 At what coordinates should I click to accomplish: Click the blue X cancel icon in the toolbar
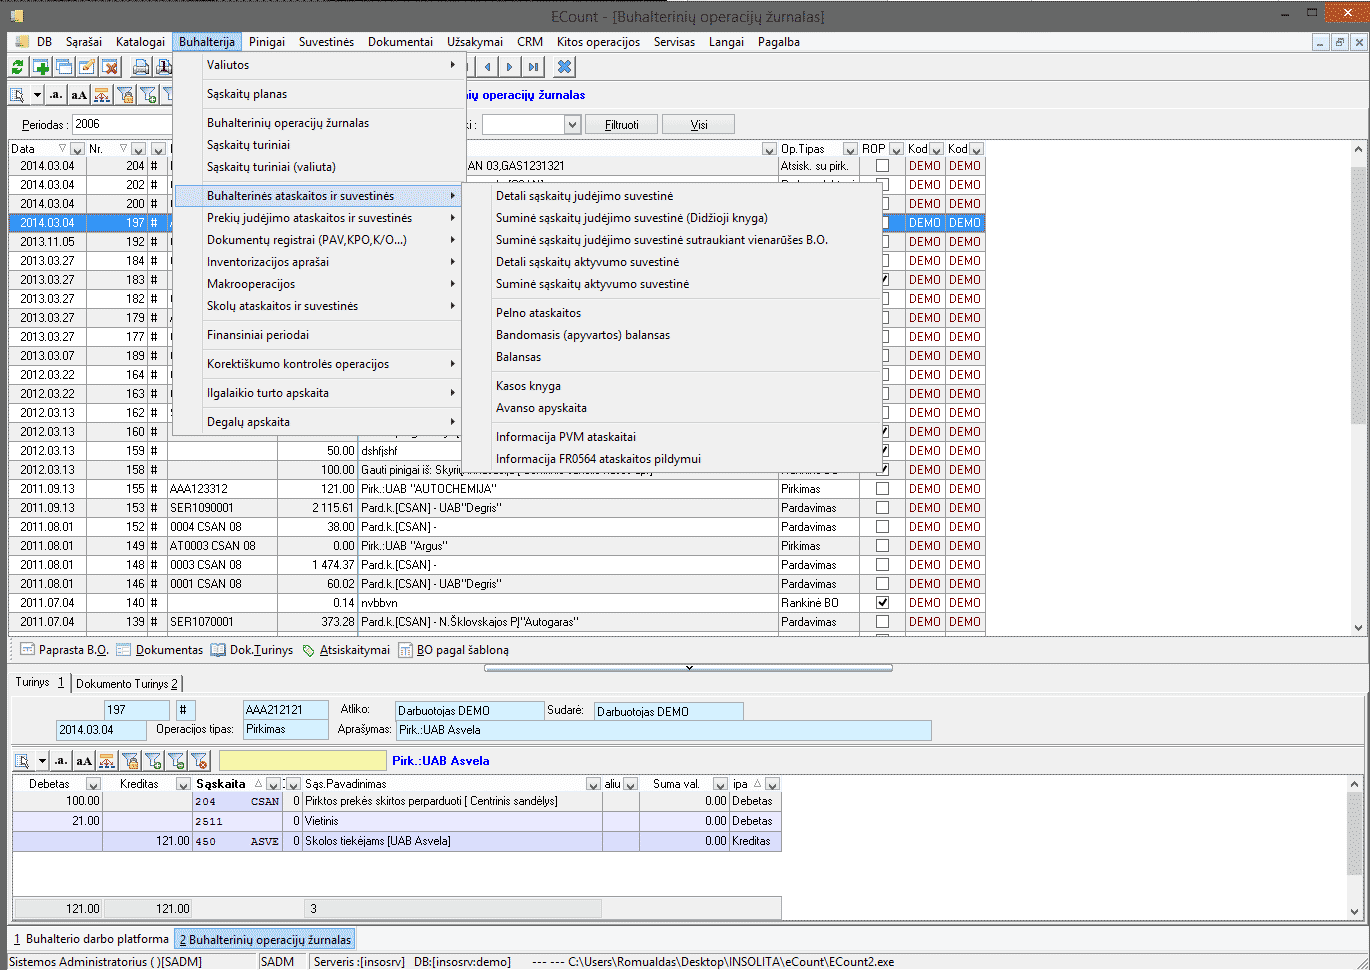tap(565, 67)
